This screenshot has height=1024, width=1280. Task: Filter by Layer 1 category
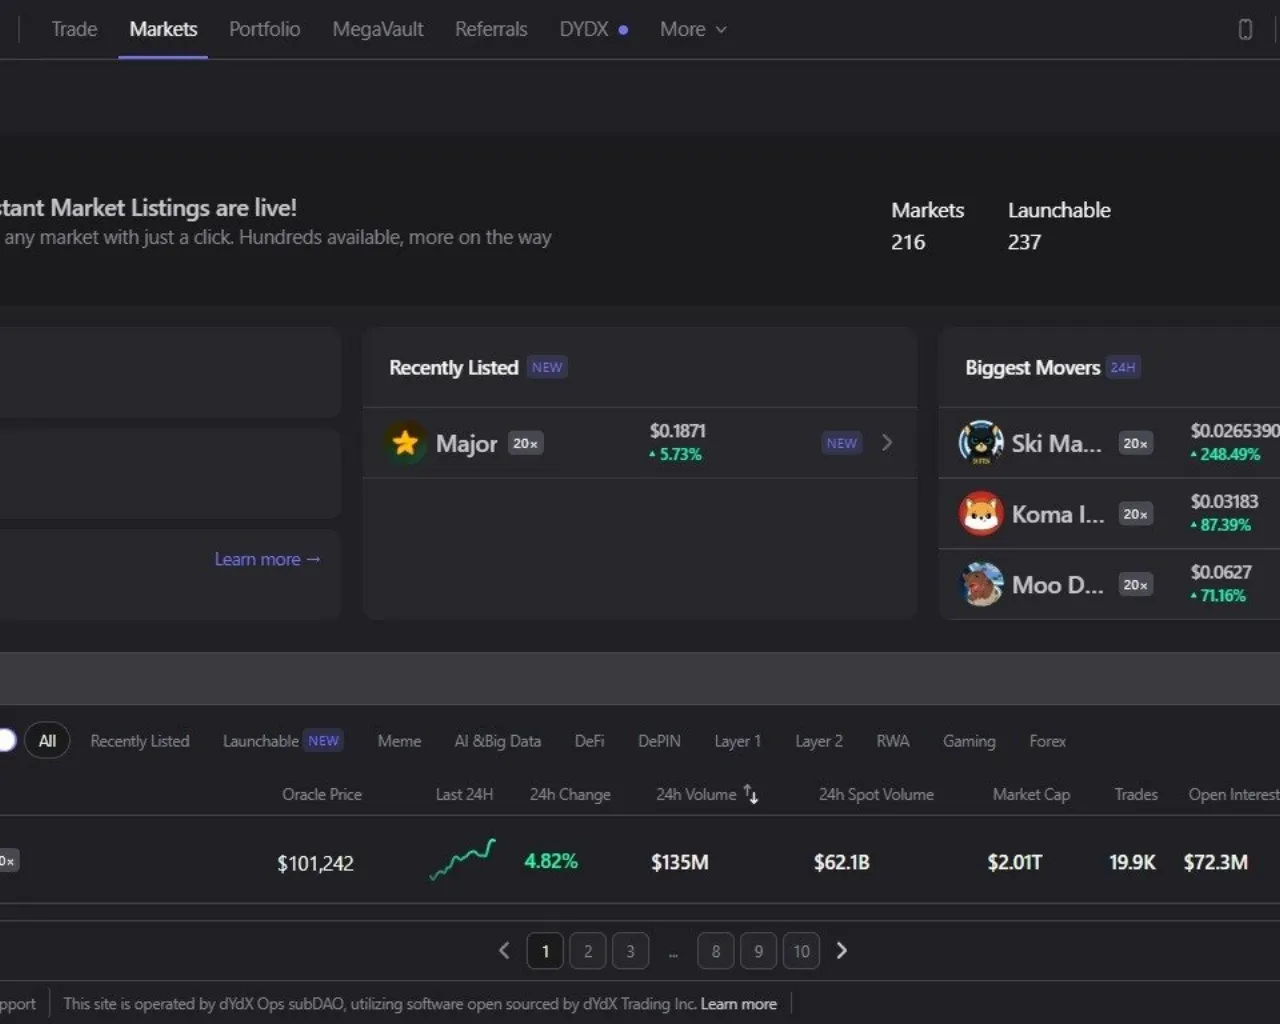point(737,741)
